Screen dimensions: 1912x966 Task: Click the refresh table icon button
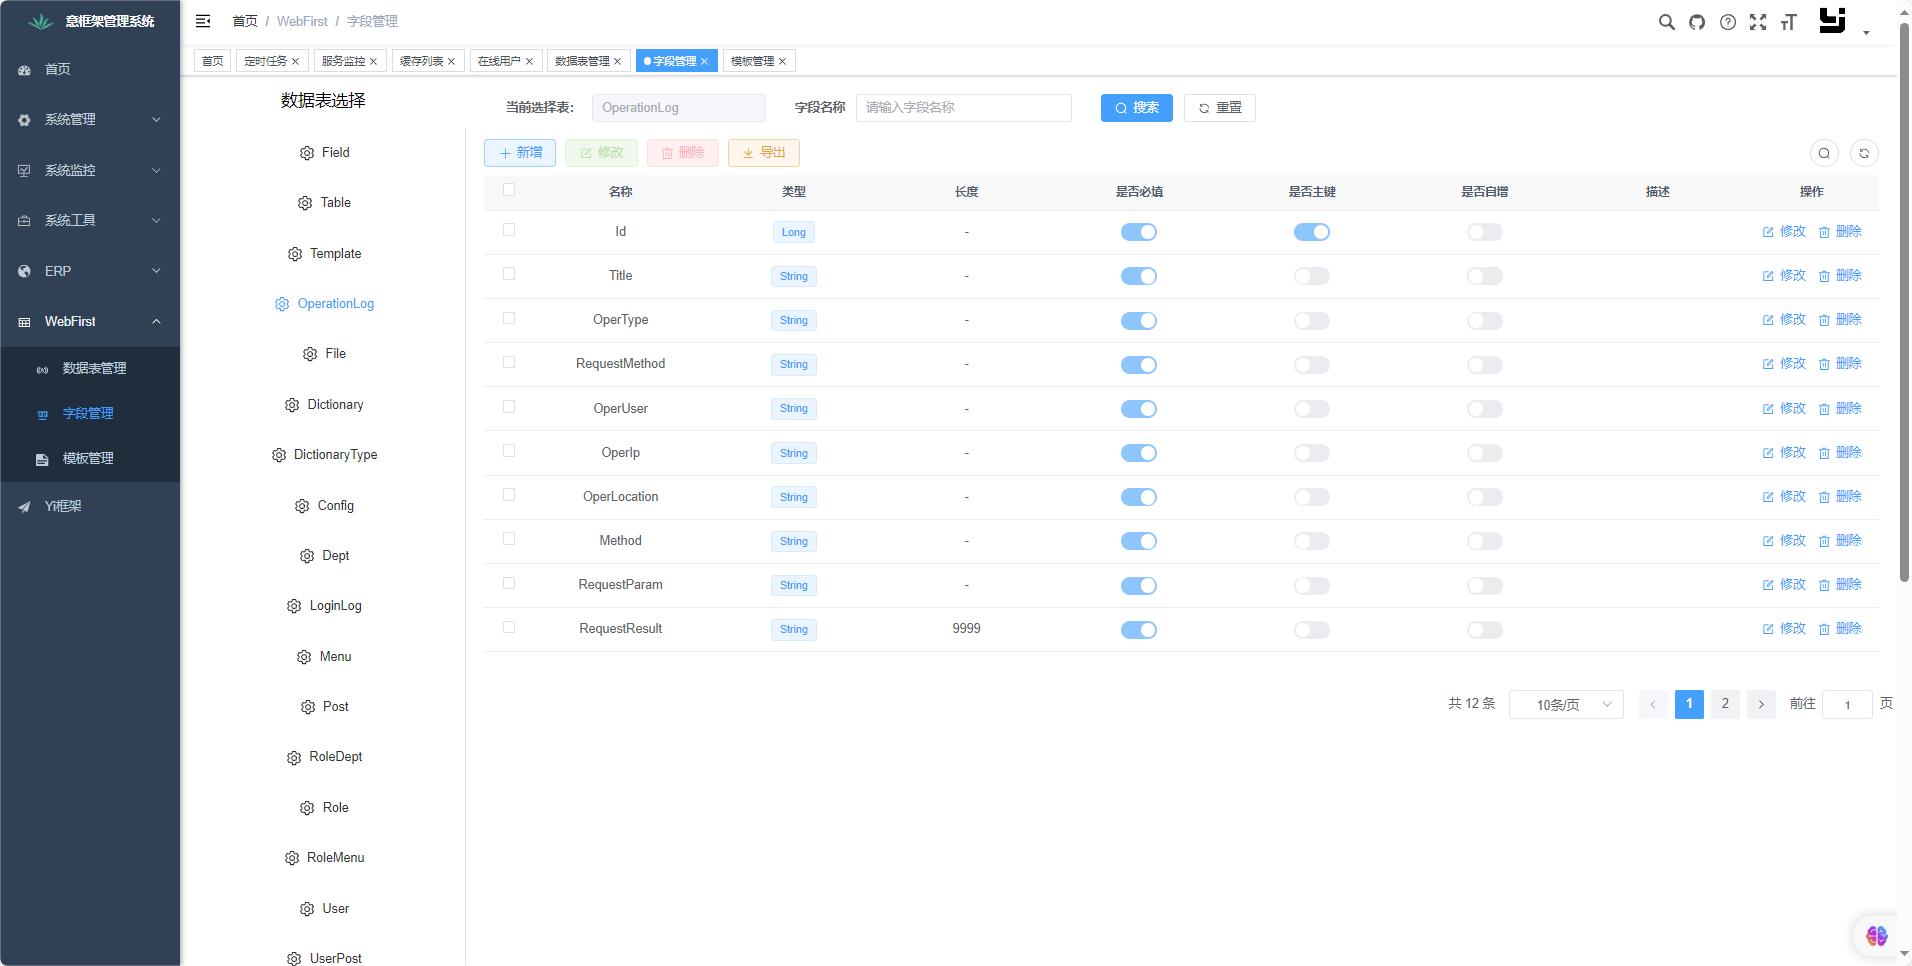(1863, 153)
